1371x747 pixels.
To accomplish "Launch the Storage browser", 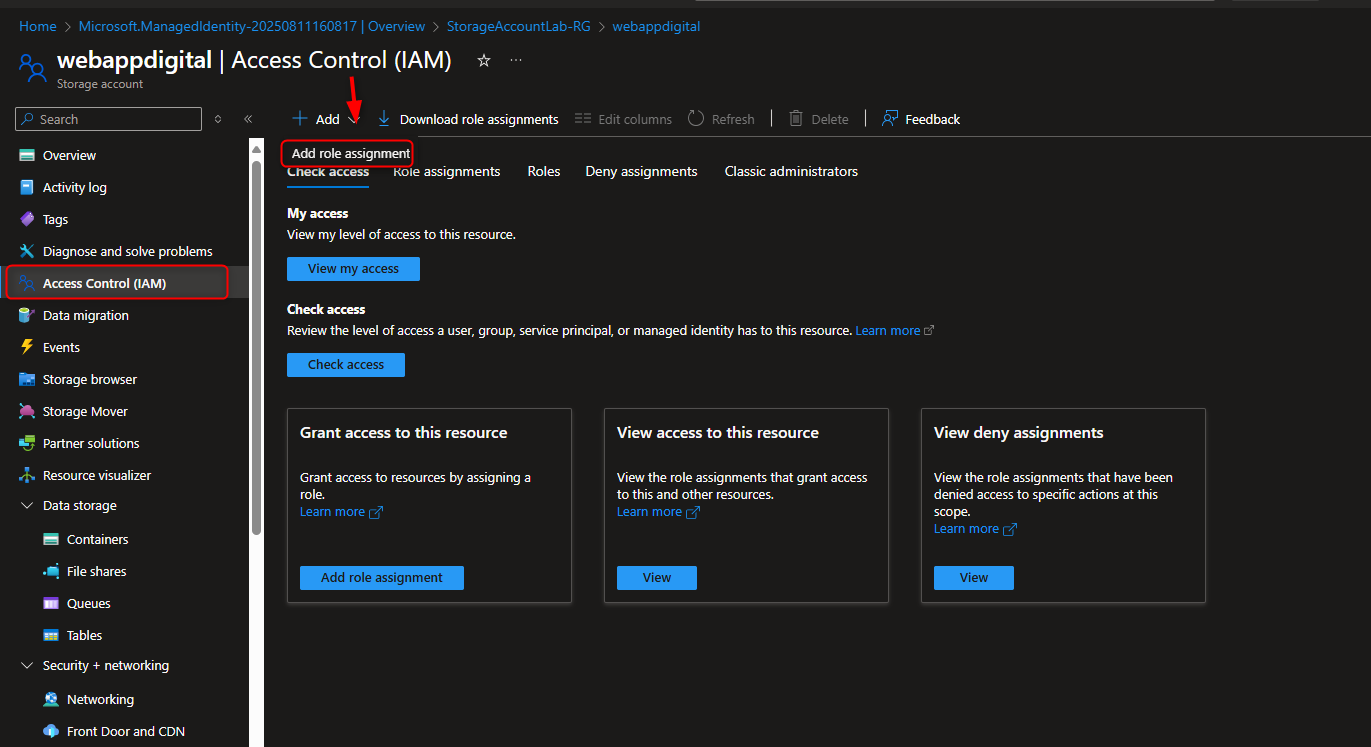I will pyautogui.click(x=91, y=379).
